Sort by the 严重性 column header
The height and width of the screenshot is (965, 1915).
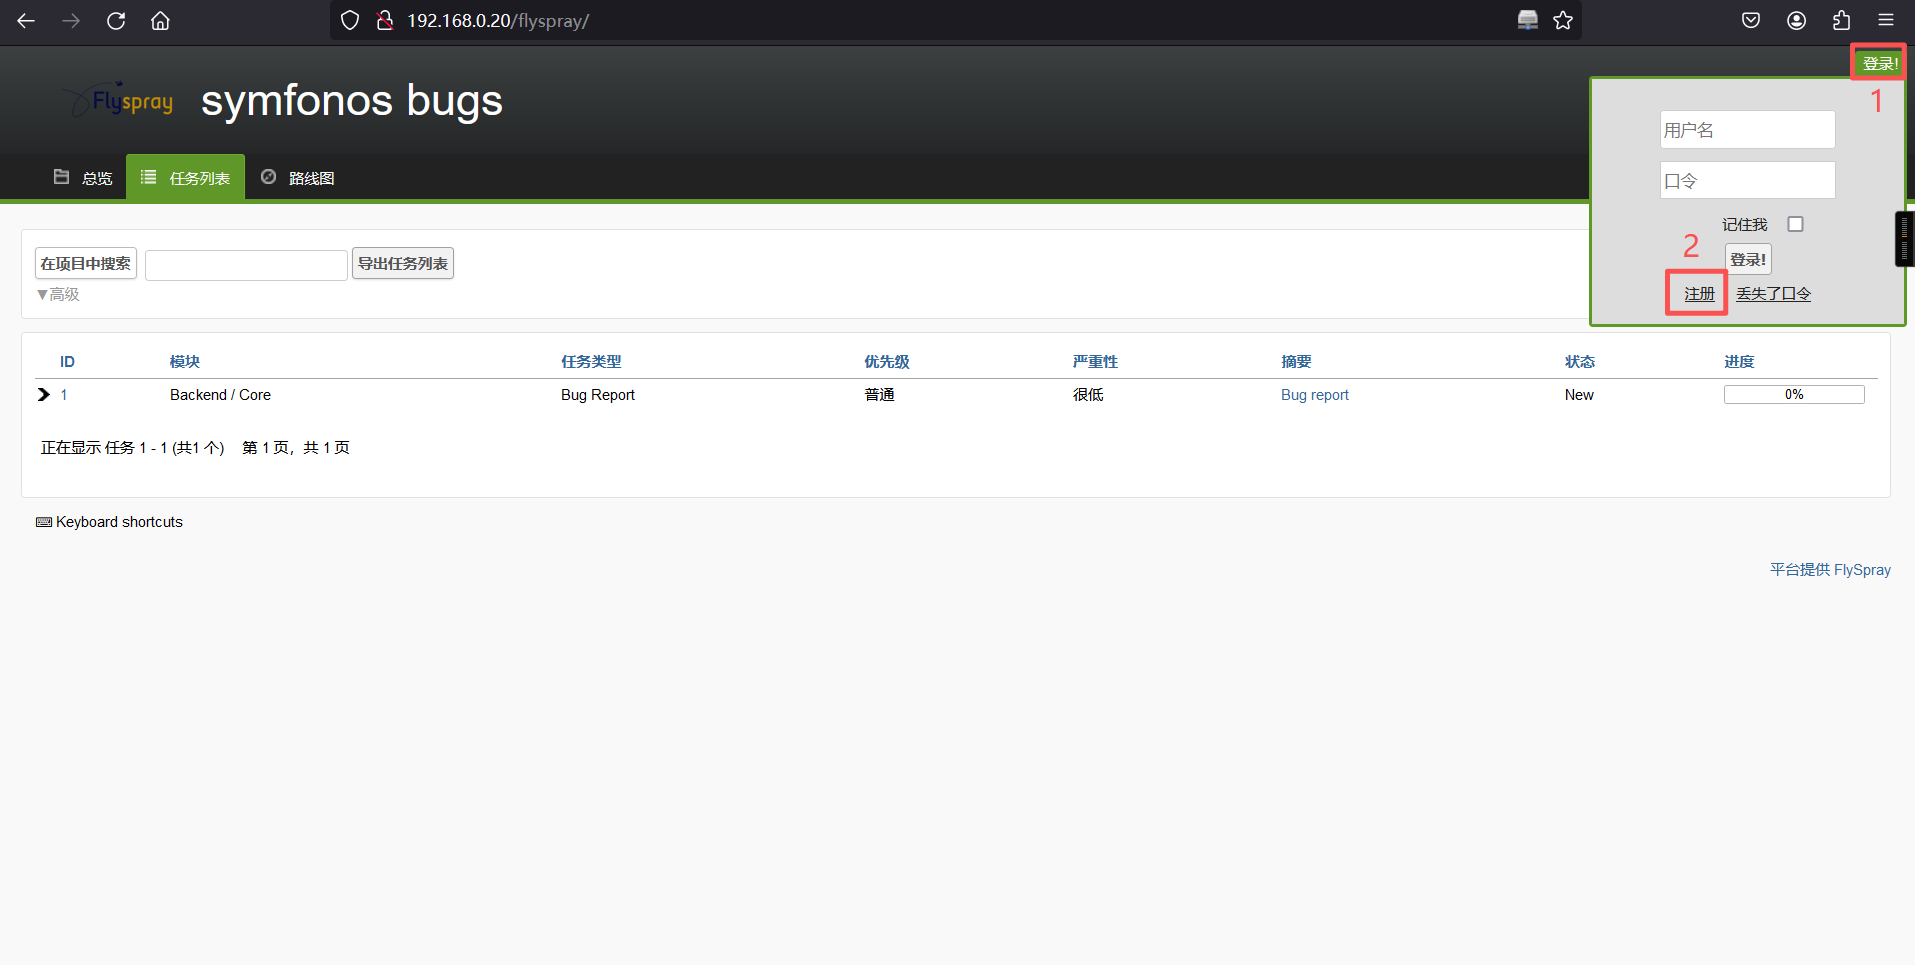(1095, 362)
